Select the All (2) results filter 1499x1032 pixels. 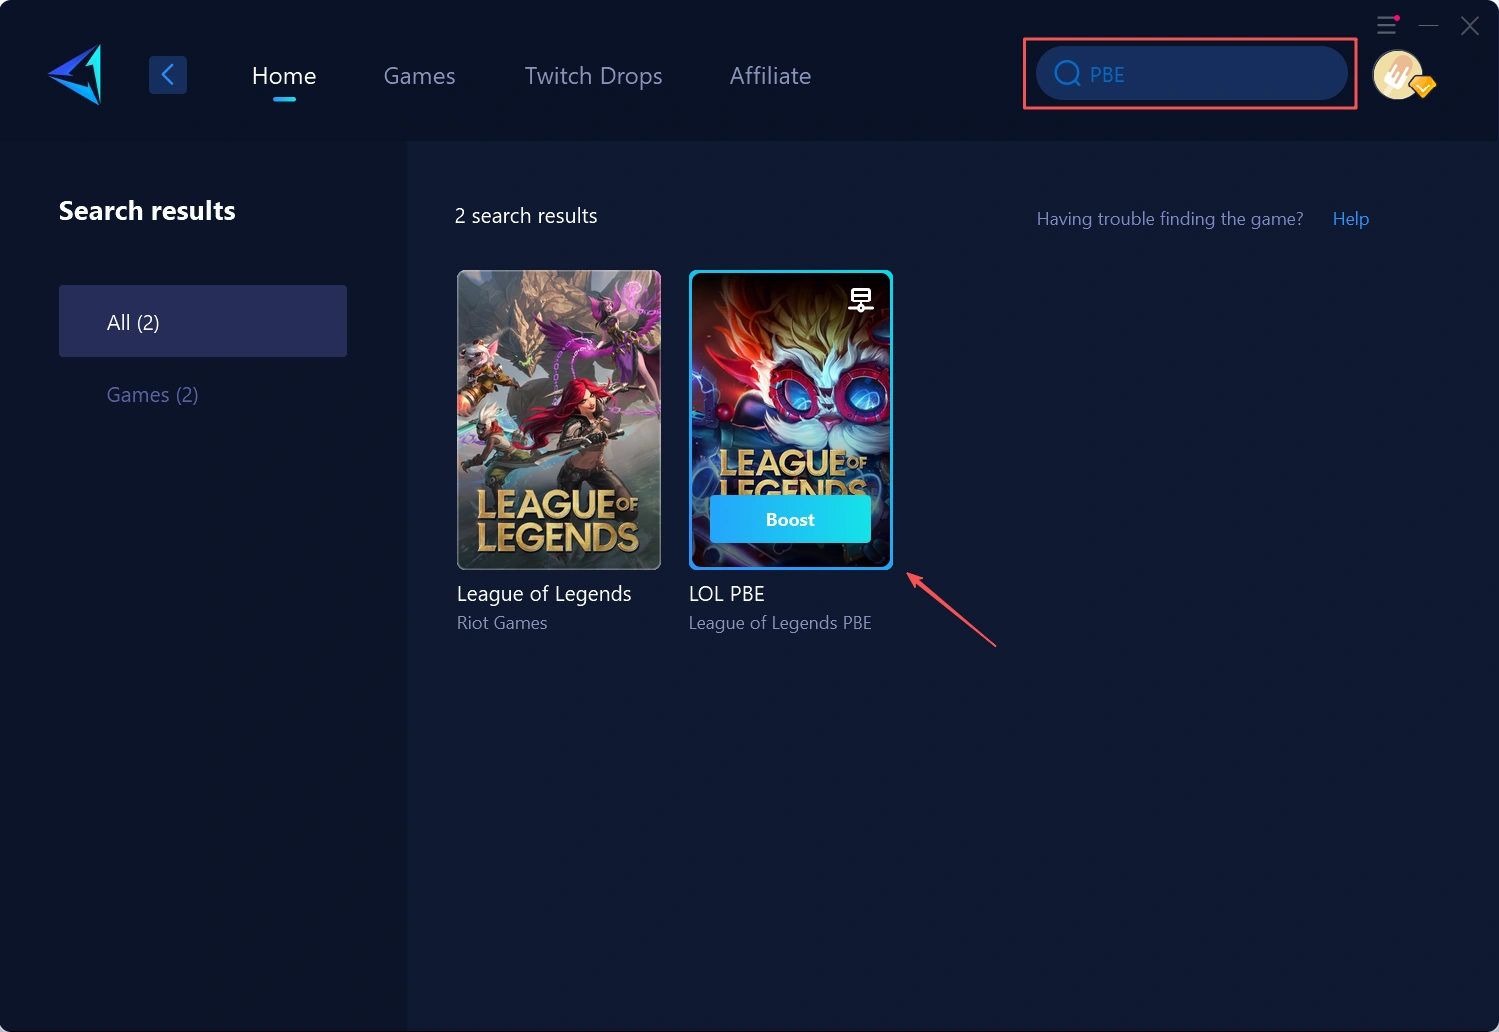tap(203, 321)
